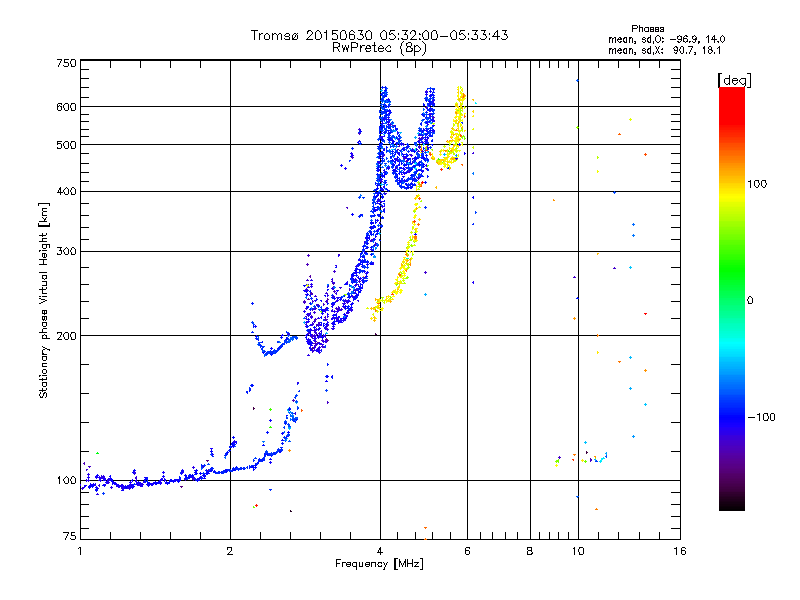This screenshot has height=600, width=800.
Task: Click the "Stationary phase Virtual Height [km]" axis label
Action: point(43,301)
